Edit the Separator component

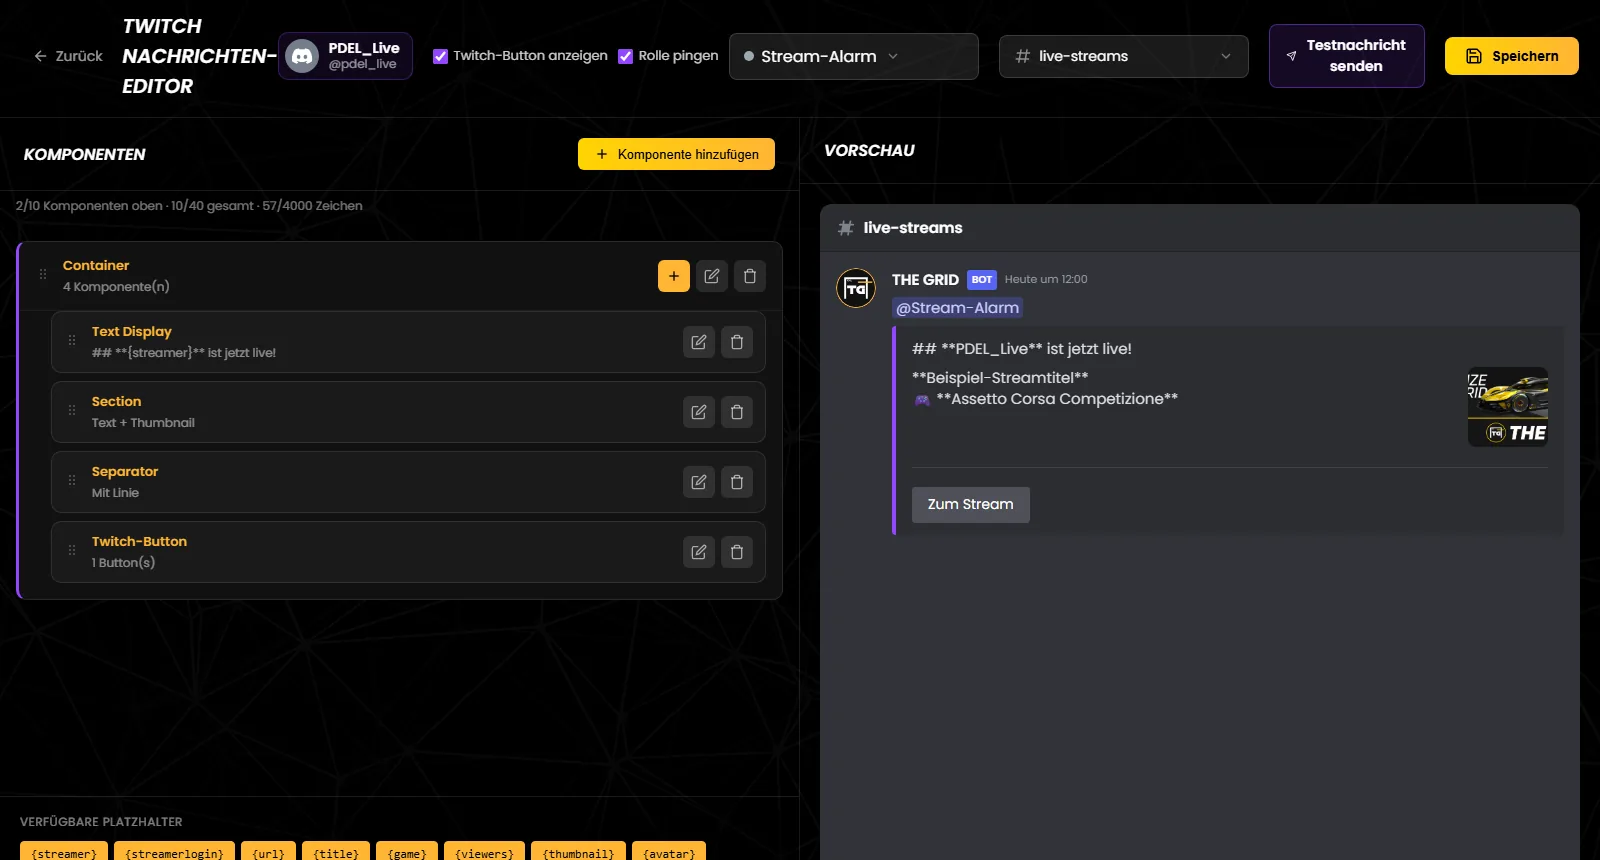coord(699,482)
